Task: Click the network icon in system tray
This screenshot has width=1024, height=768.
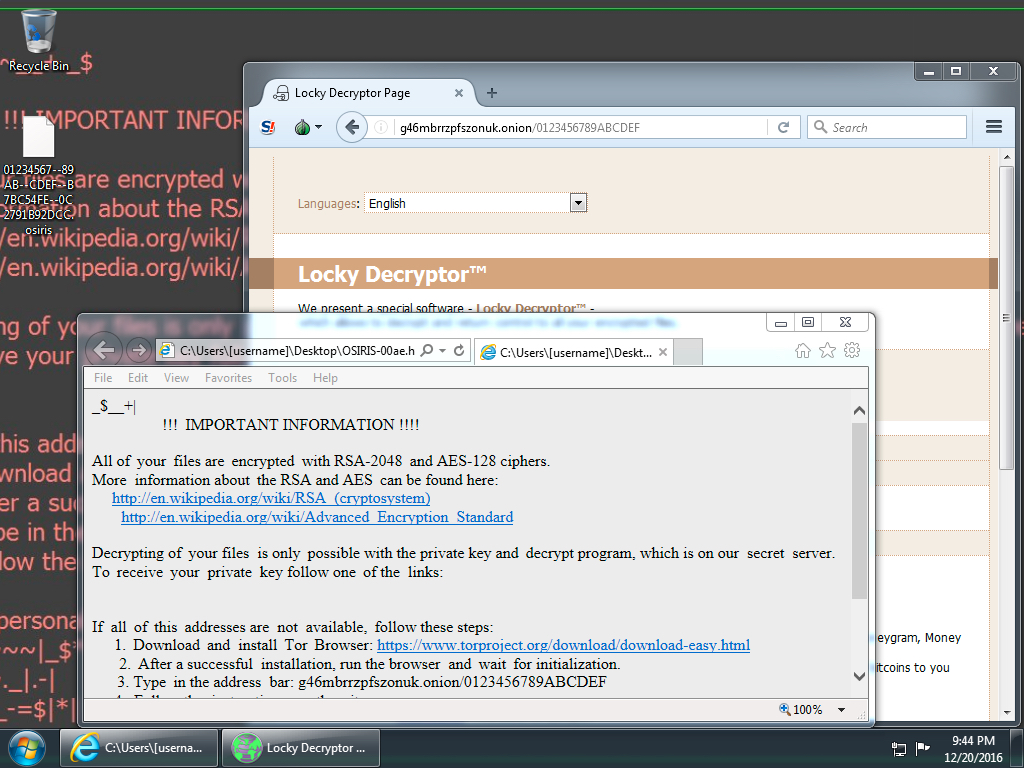Action: (x=899, y=749)
